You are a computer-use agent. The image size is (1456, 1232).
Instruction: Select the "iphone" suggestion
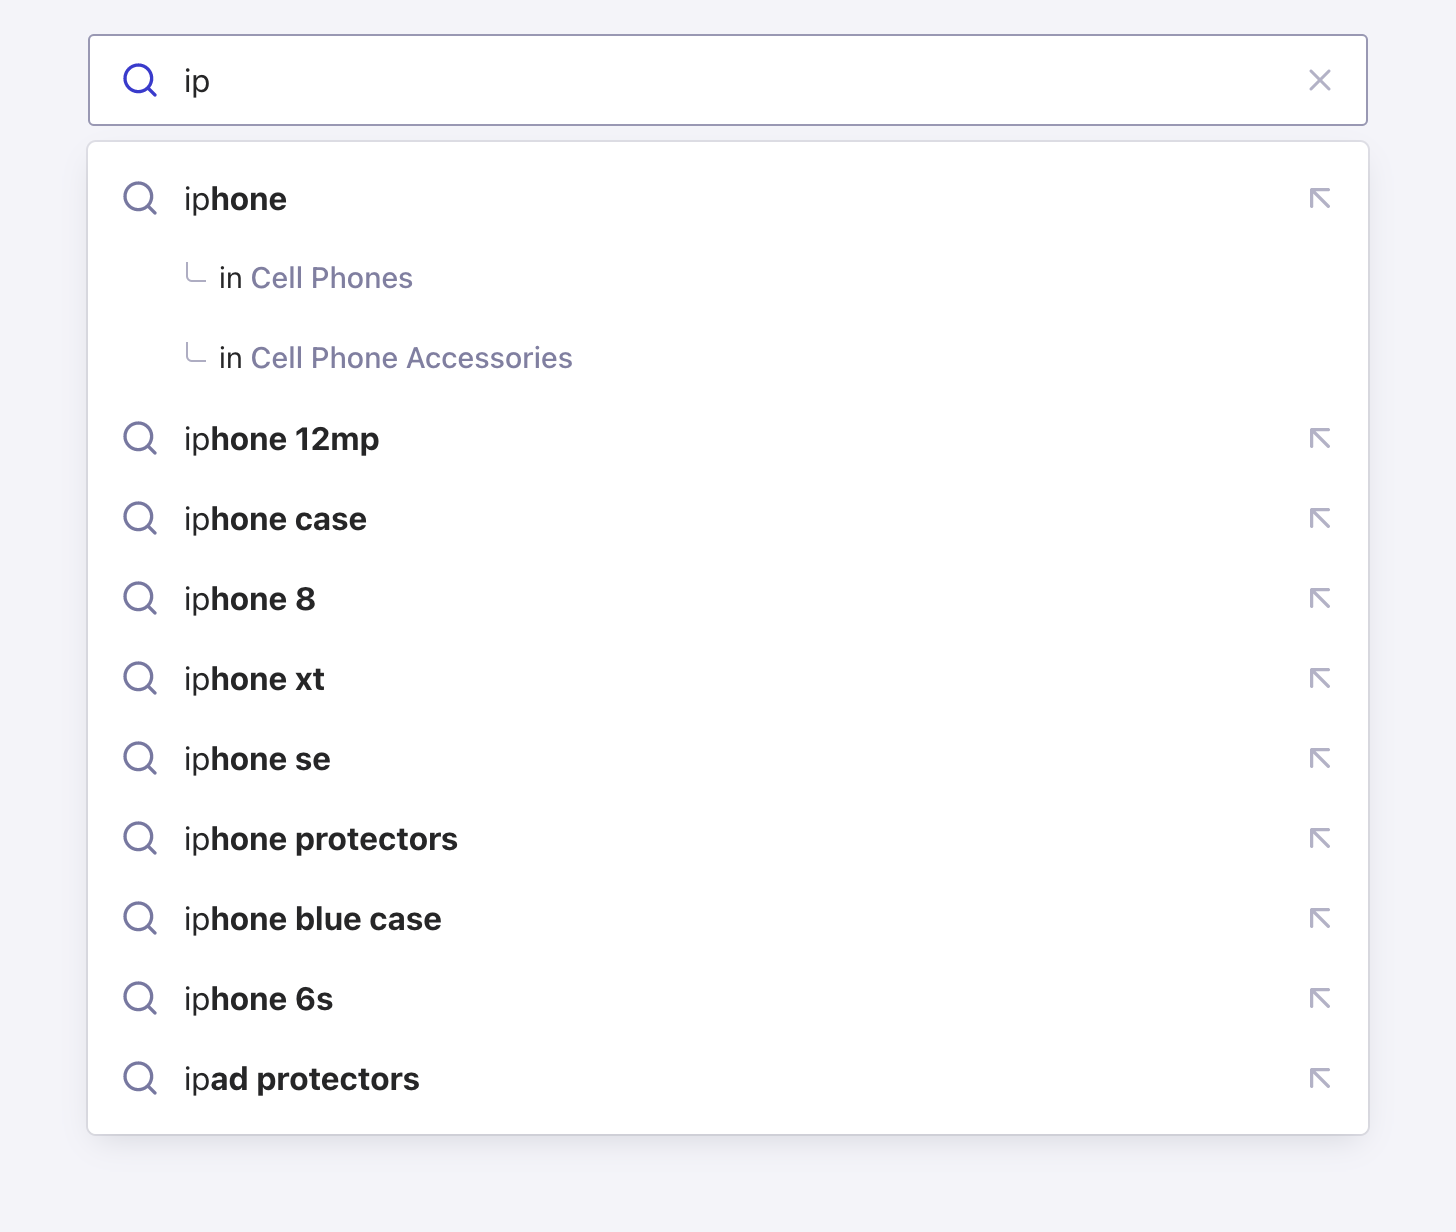coord(235,198)
